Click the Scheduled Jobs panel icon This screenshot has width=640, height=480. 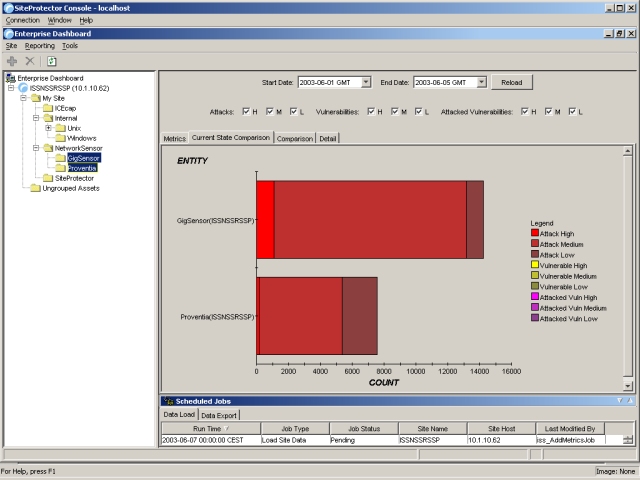[x=168, y=401]
